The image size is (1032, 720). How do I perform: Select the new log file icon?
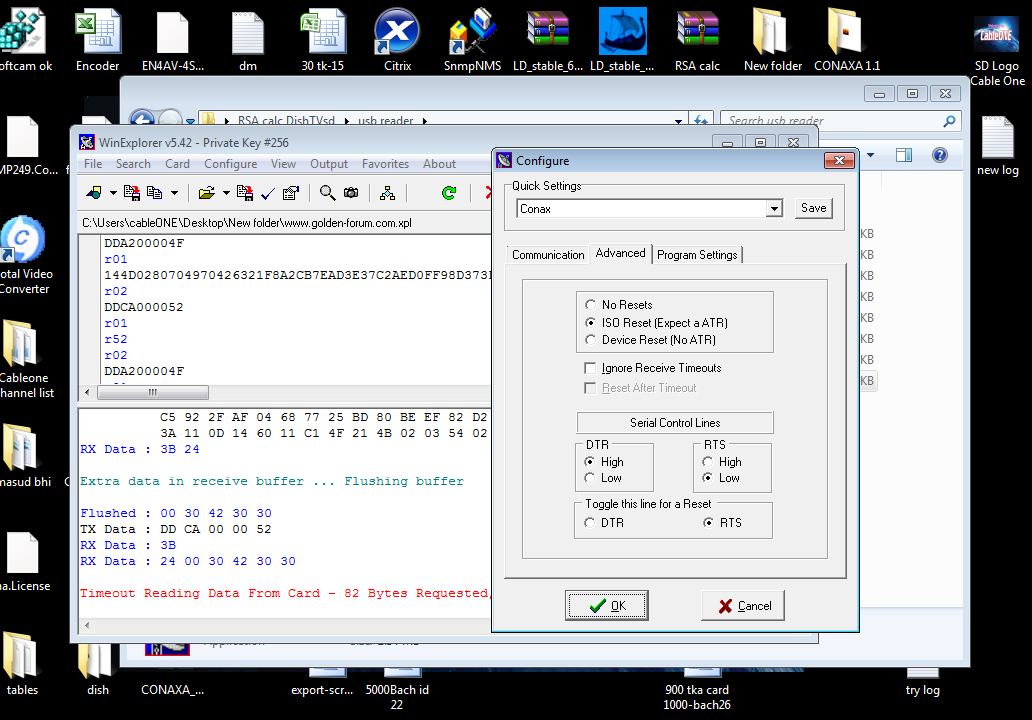(997, 146)
